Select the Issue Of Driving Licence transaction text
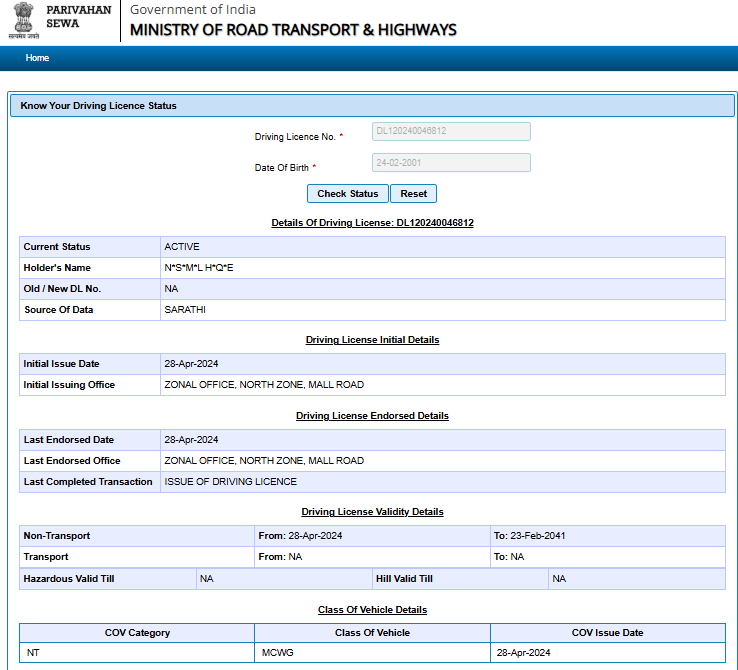The image size is (738, 670). point(230,482)
